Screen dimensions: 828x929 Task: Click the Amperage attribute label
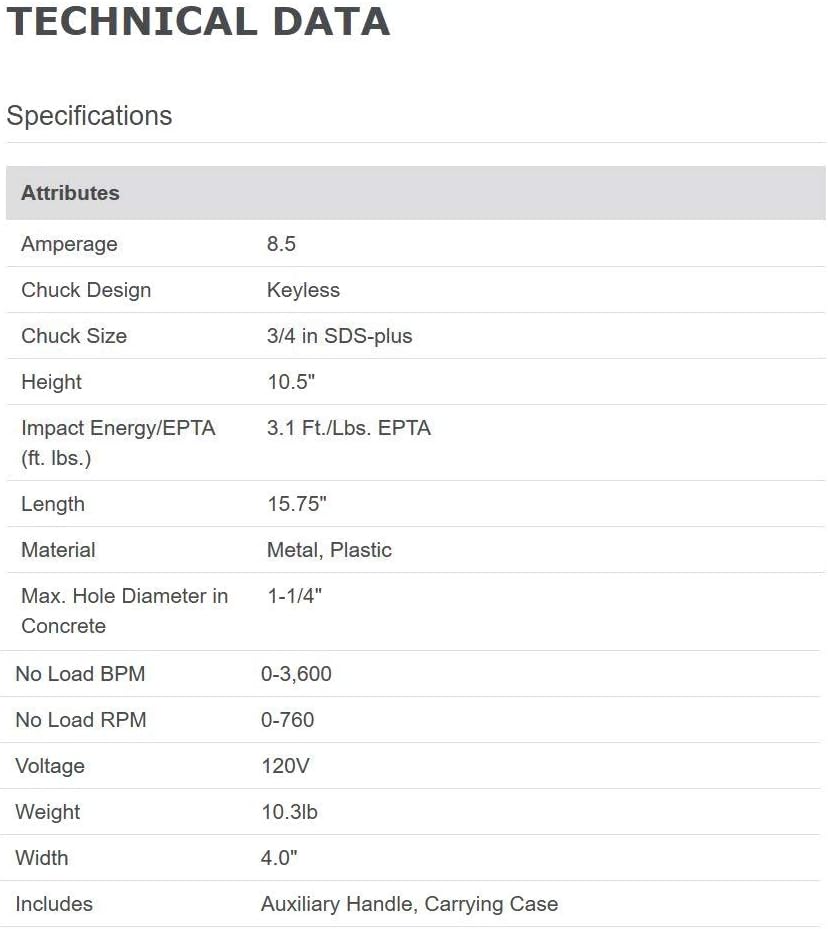tap(69, 244)
